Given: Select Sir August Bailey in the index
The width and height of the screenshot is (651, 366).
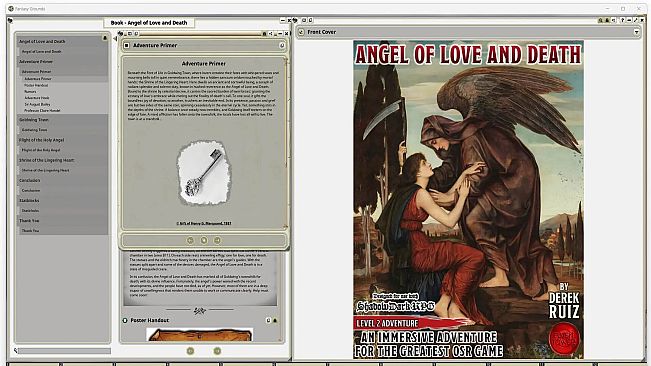Looking at the screenshot, I should [37, 104].
